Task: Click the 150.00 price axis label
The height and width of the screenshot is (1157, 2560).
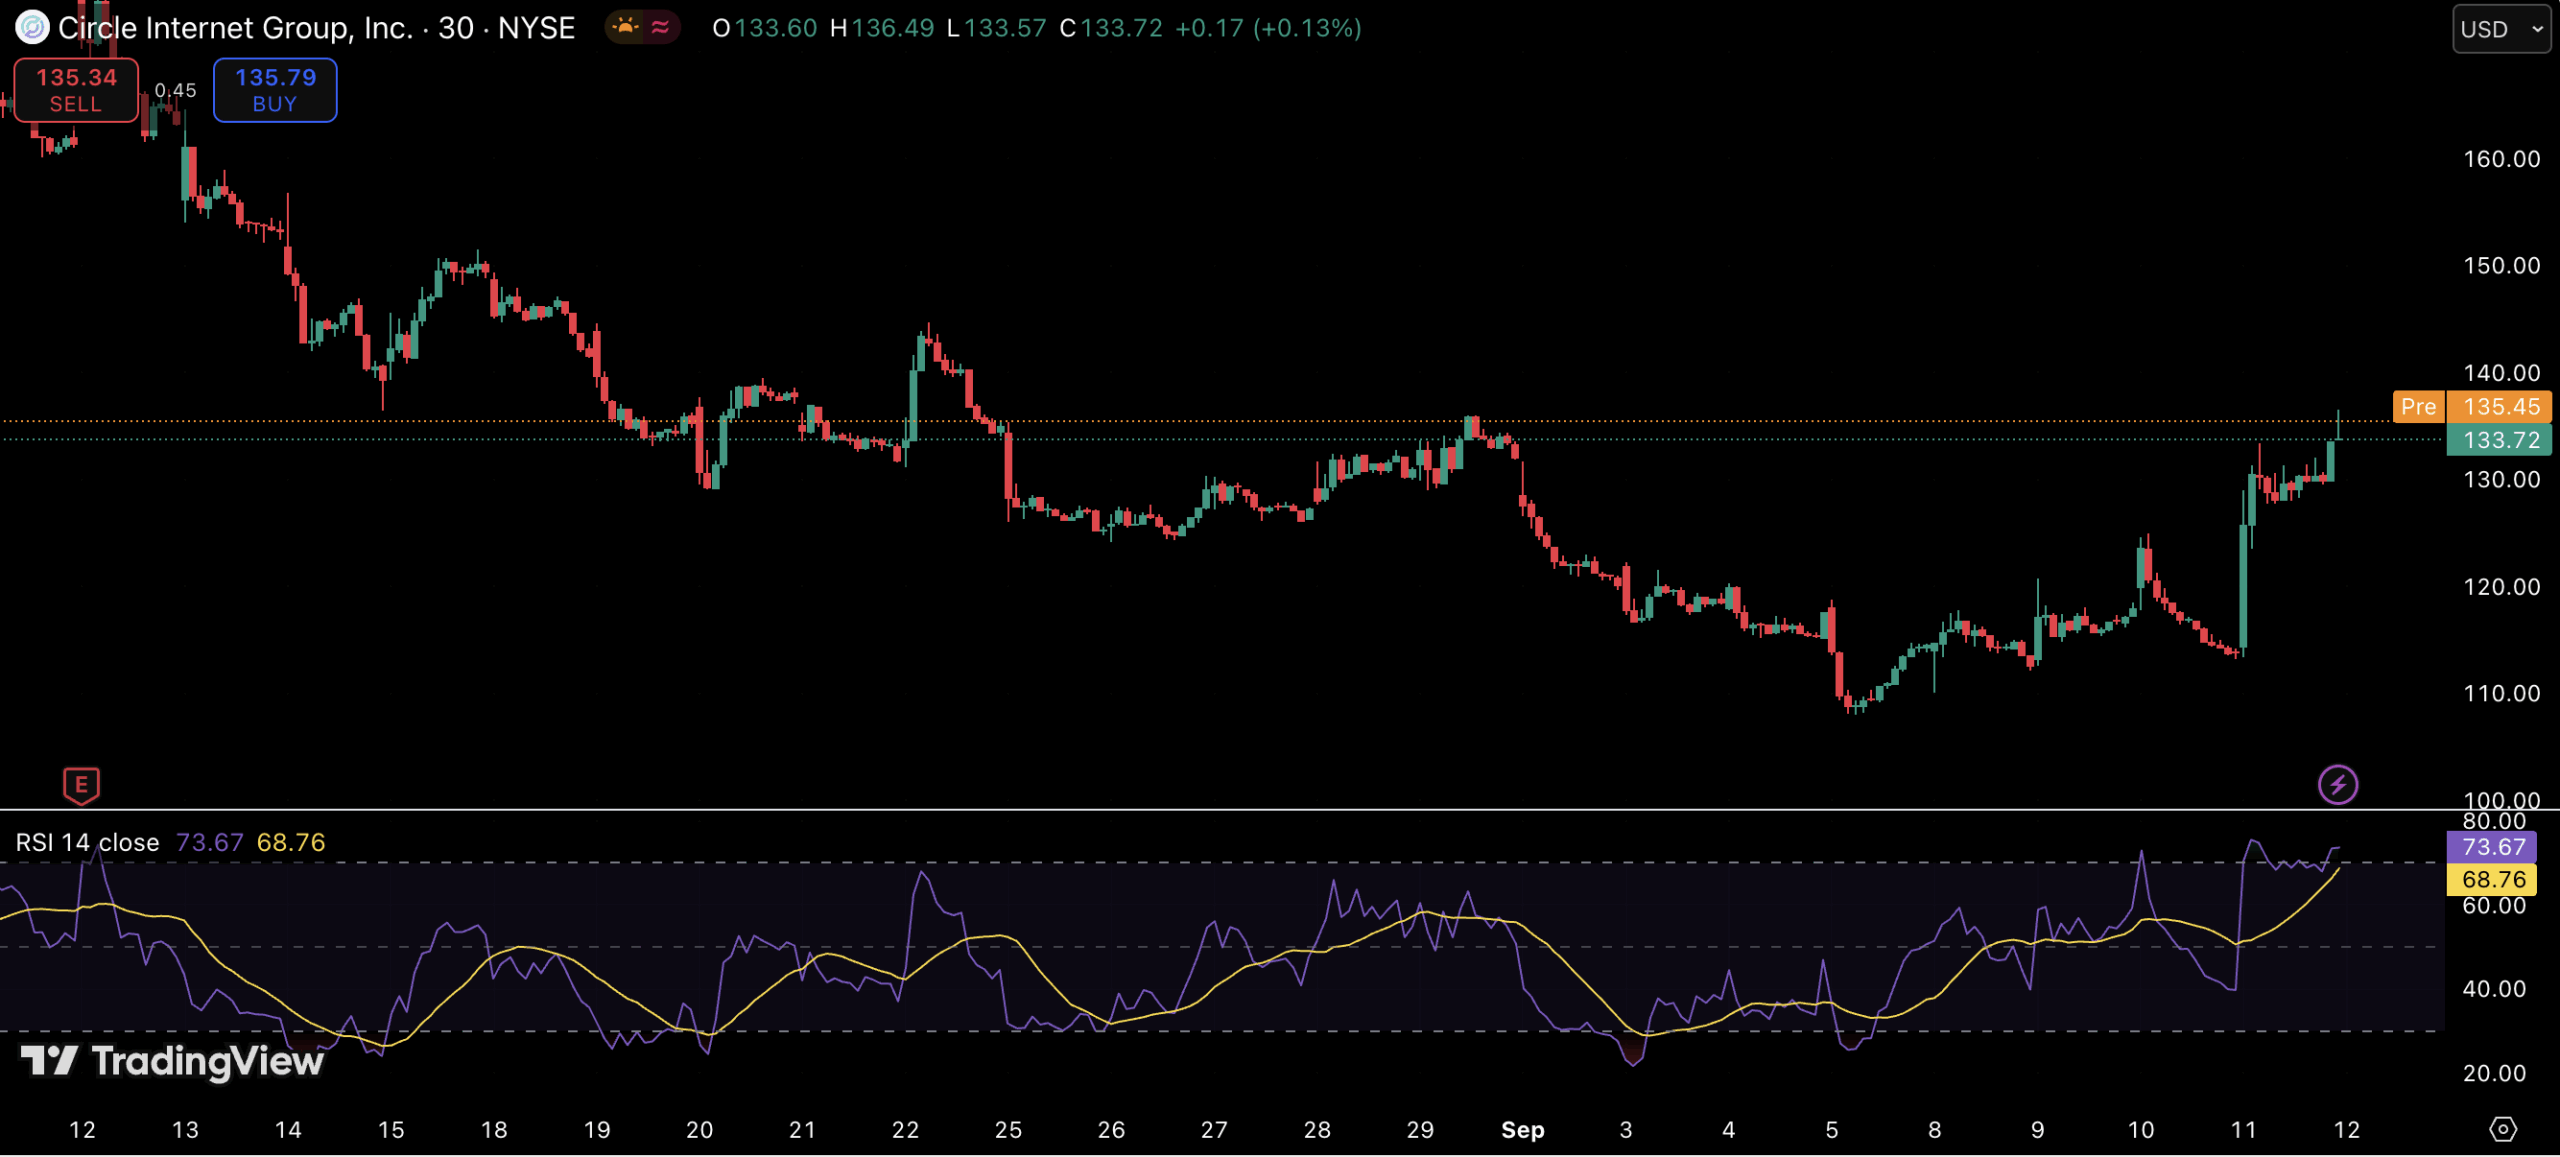Action: pos(2501,266)
